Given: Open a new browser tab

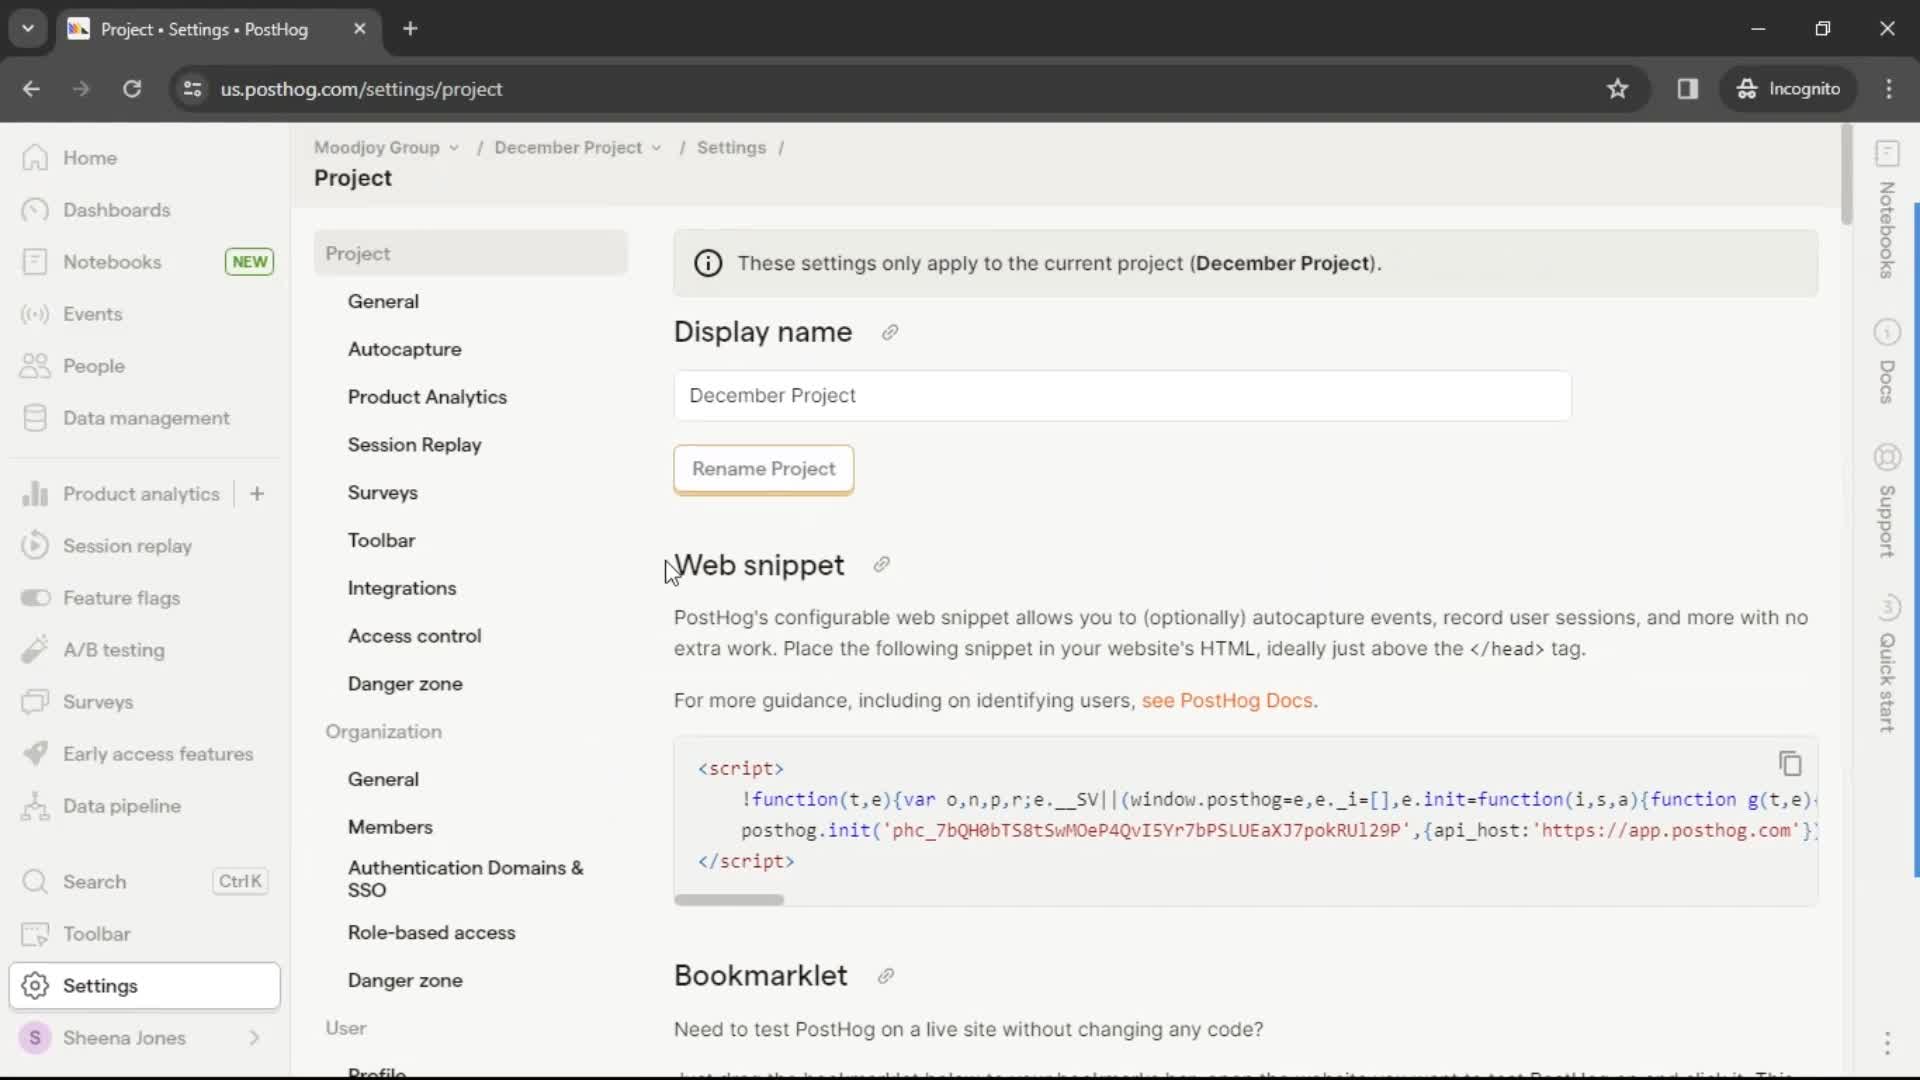Looking at the screenshot, I should click(410, 29).
